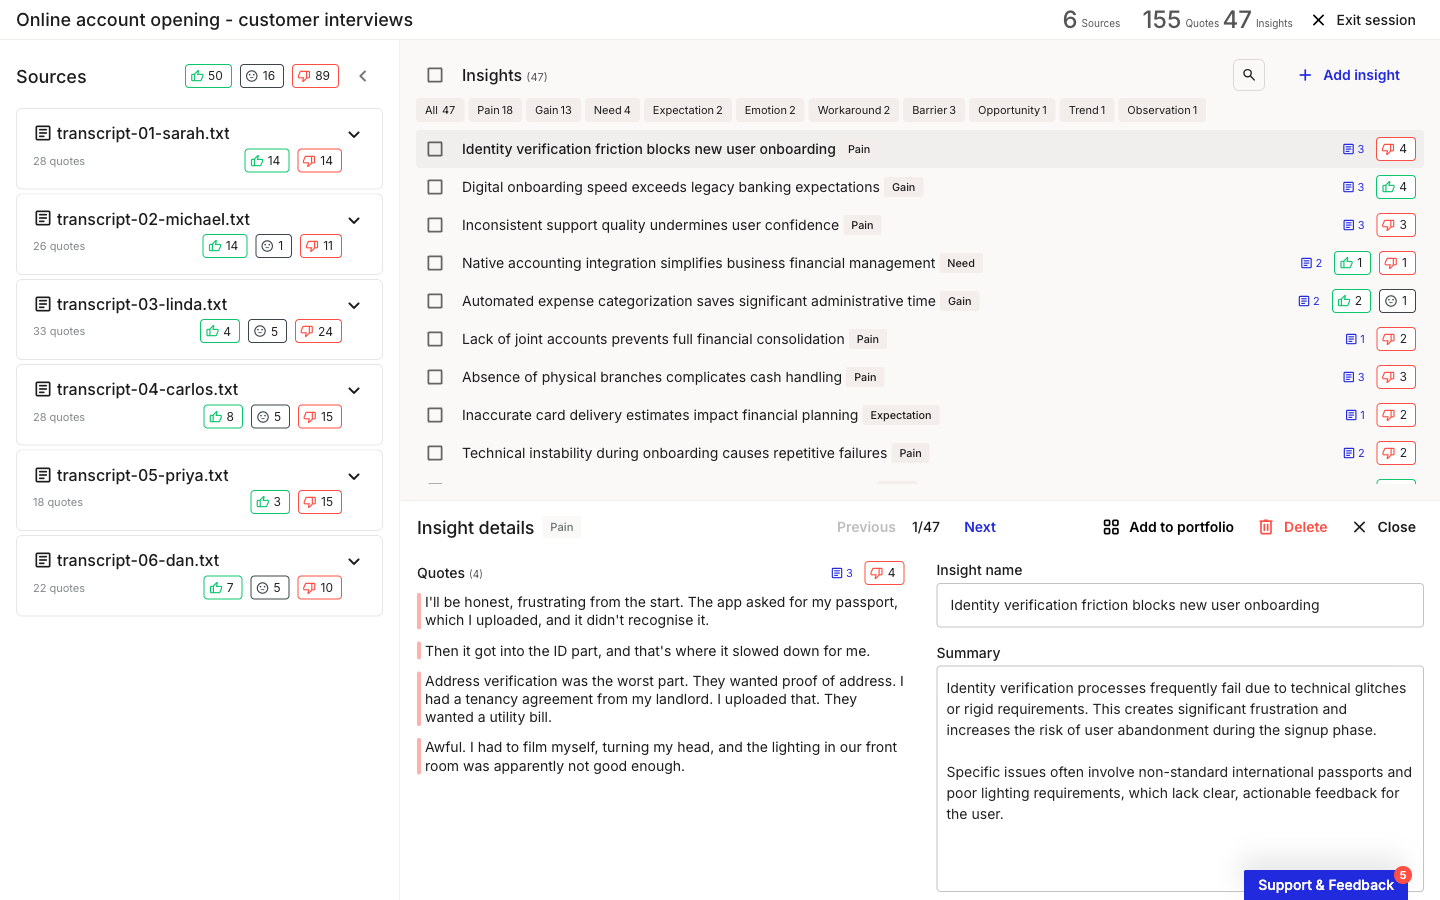Open the insights search magnifier
This screenshot has height=900, width=1440.
(1249, 75)
